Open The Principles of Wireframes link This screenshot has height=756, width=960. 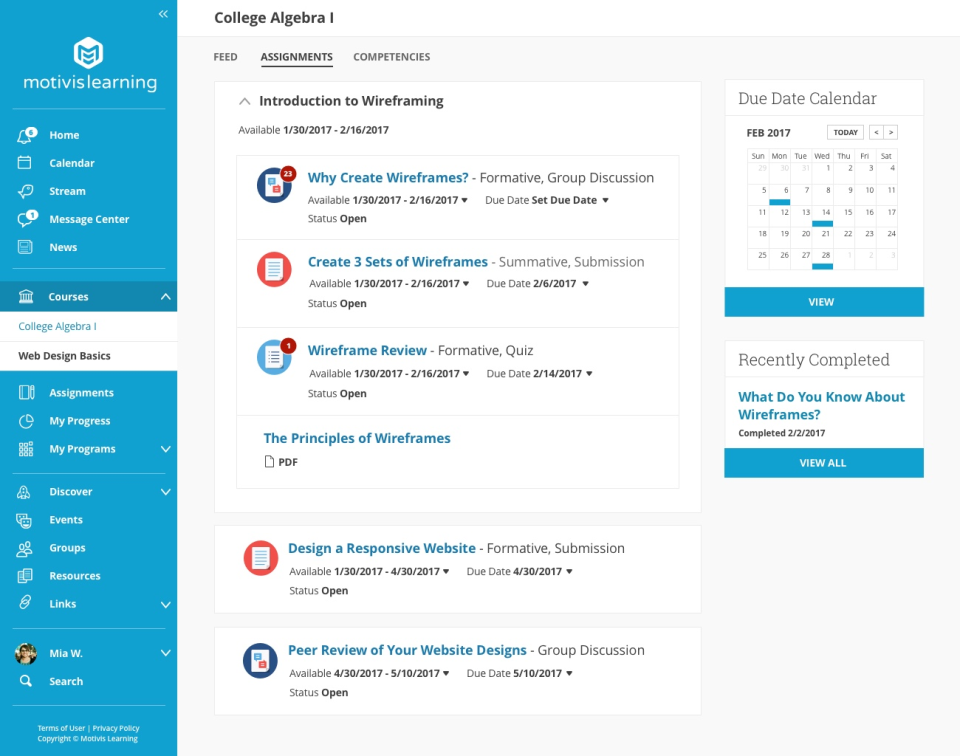(357, 438)
